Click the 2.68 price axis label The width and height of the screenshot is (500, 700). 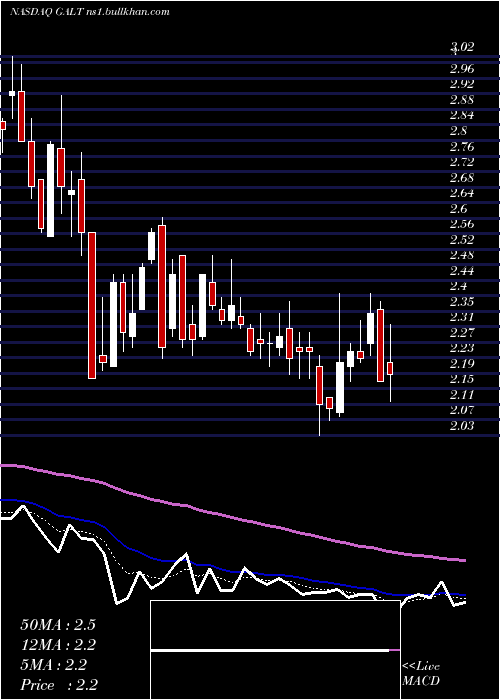click(x=462, y=178)
